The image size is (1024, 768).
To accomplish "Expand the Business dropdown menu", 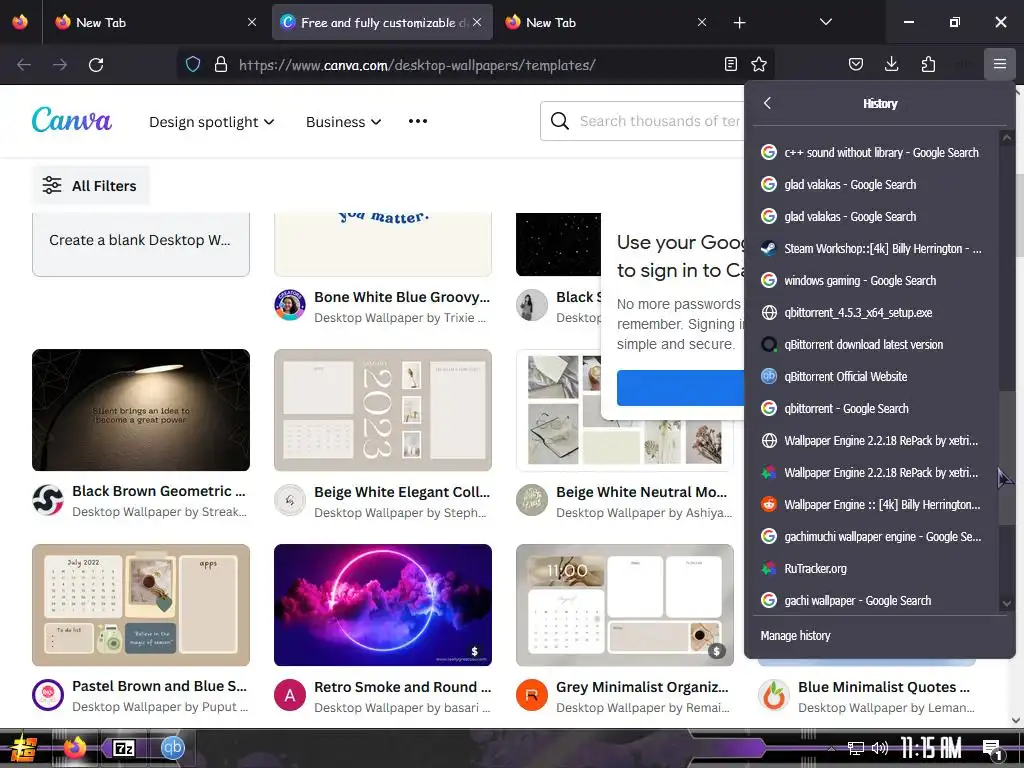I will (344, 122).
